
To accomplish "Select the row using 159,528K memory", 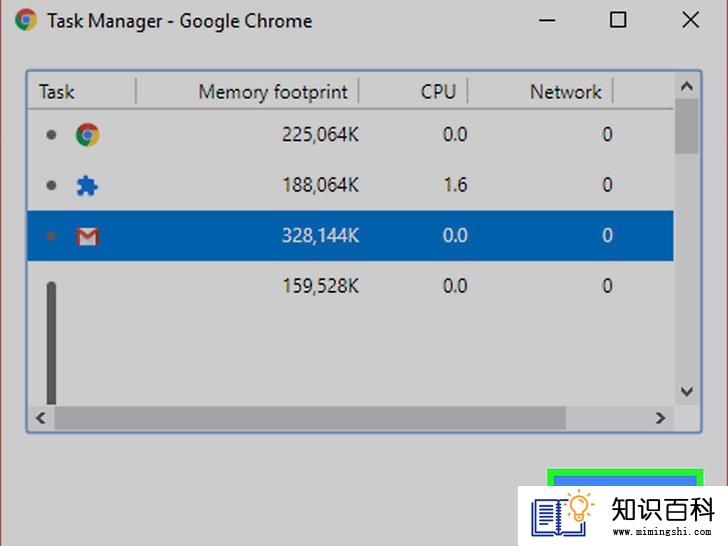I will pos(351,286).
